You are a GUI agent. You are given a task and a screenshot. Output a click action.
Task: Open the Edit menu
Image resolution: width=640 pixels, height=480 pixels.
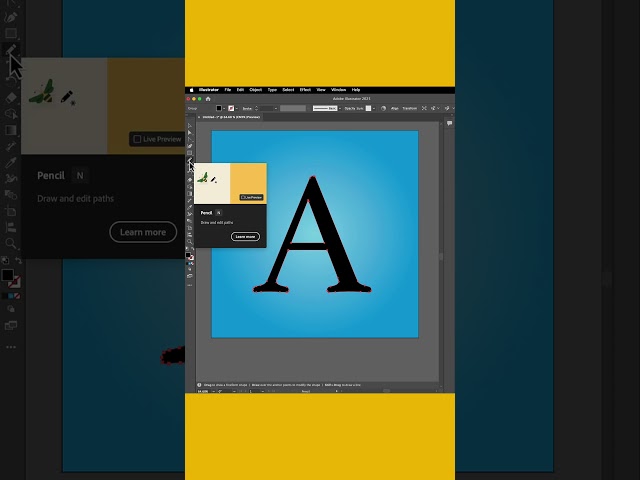click(240, 90)
